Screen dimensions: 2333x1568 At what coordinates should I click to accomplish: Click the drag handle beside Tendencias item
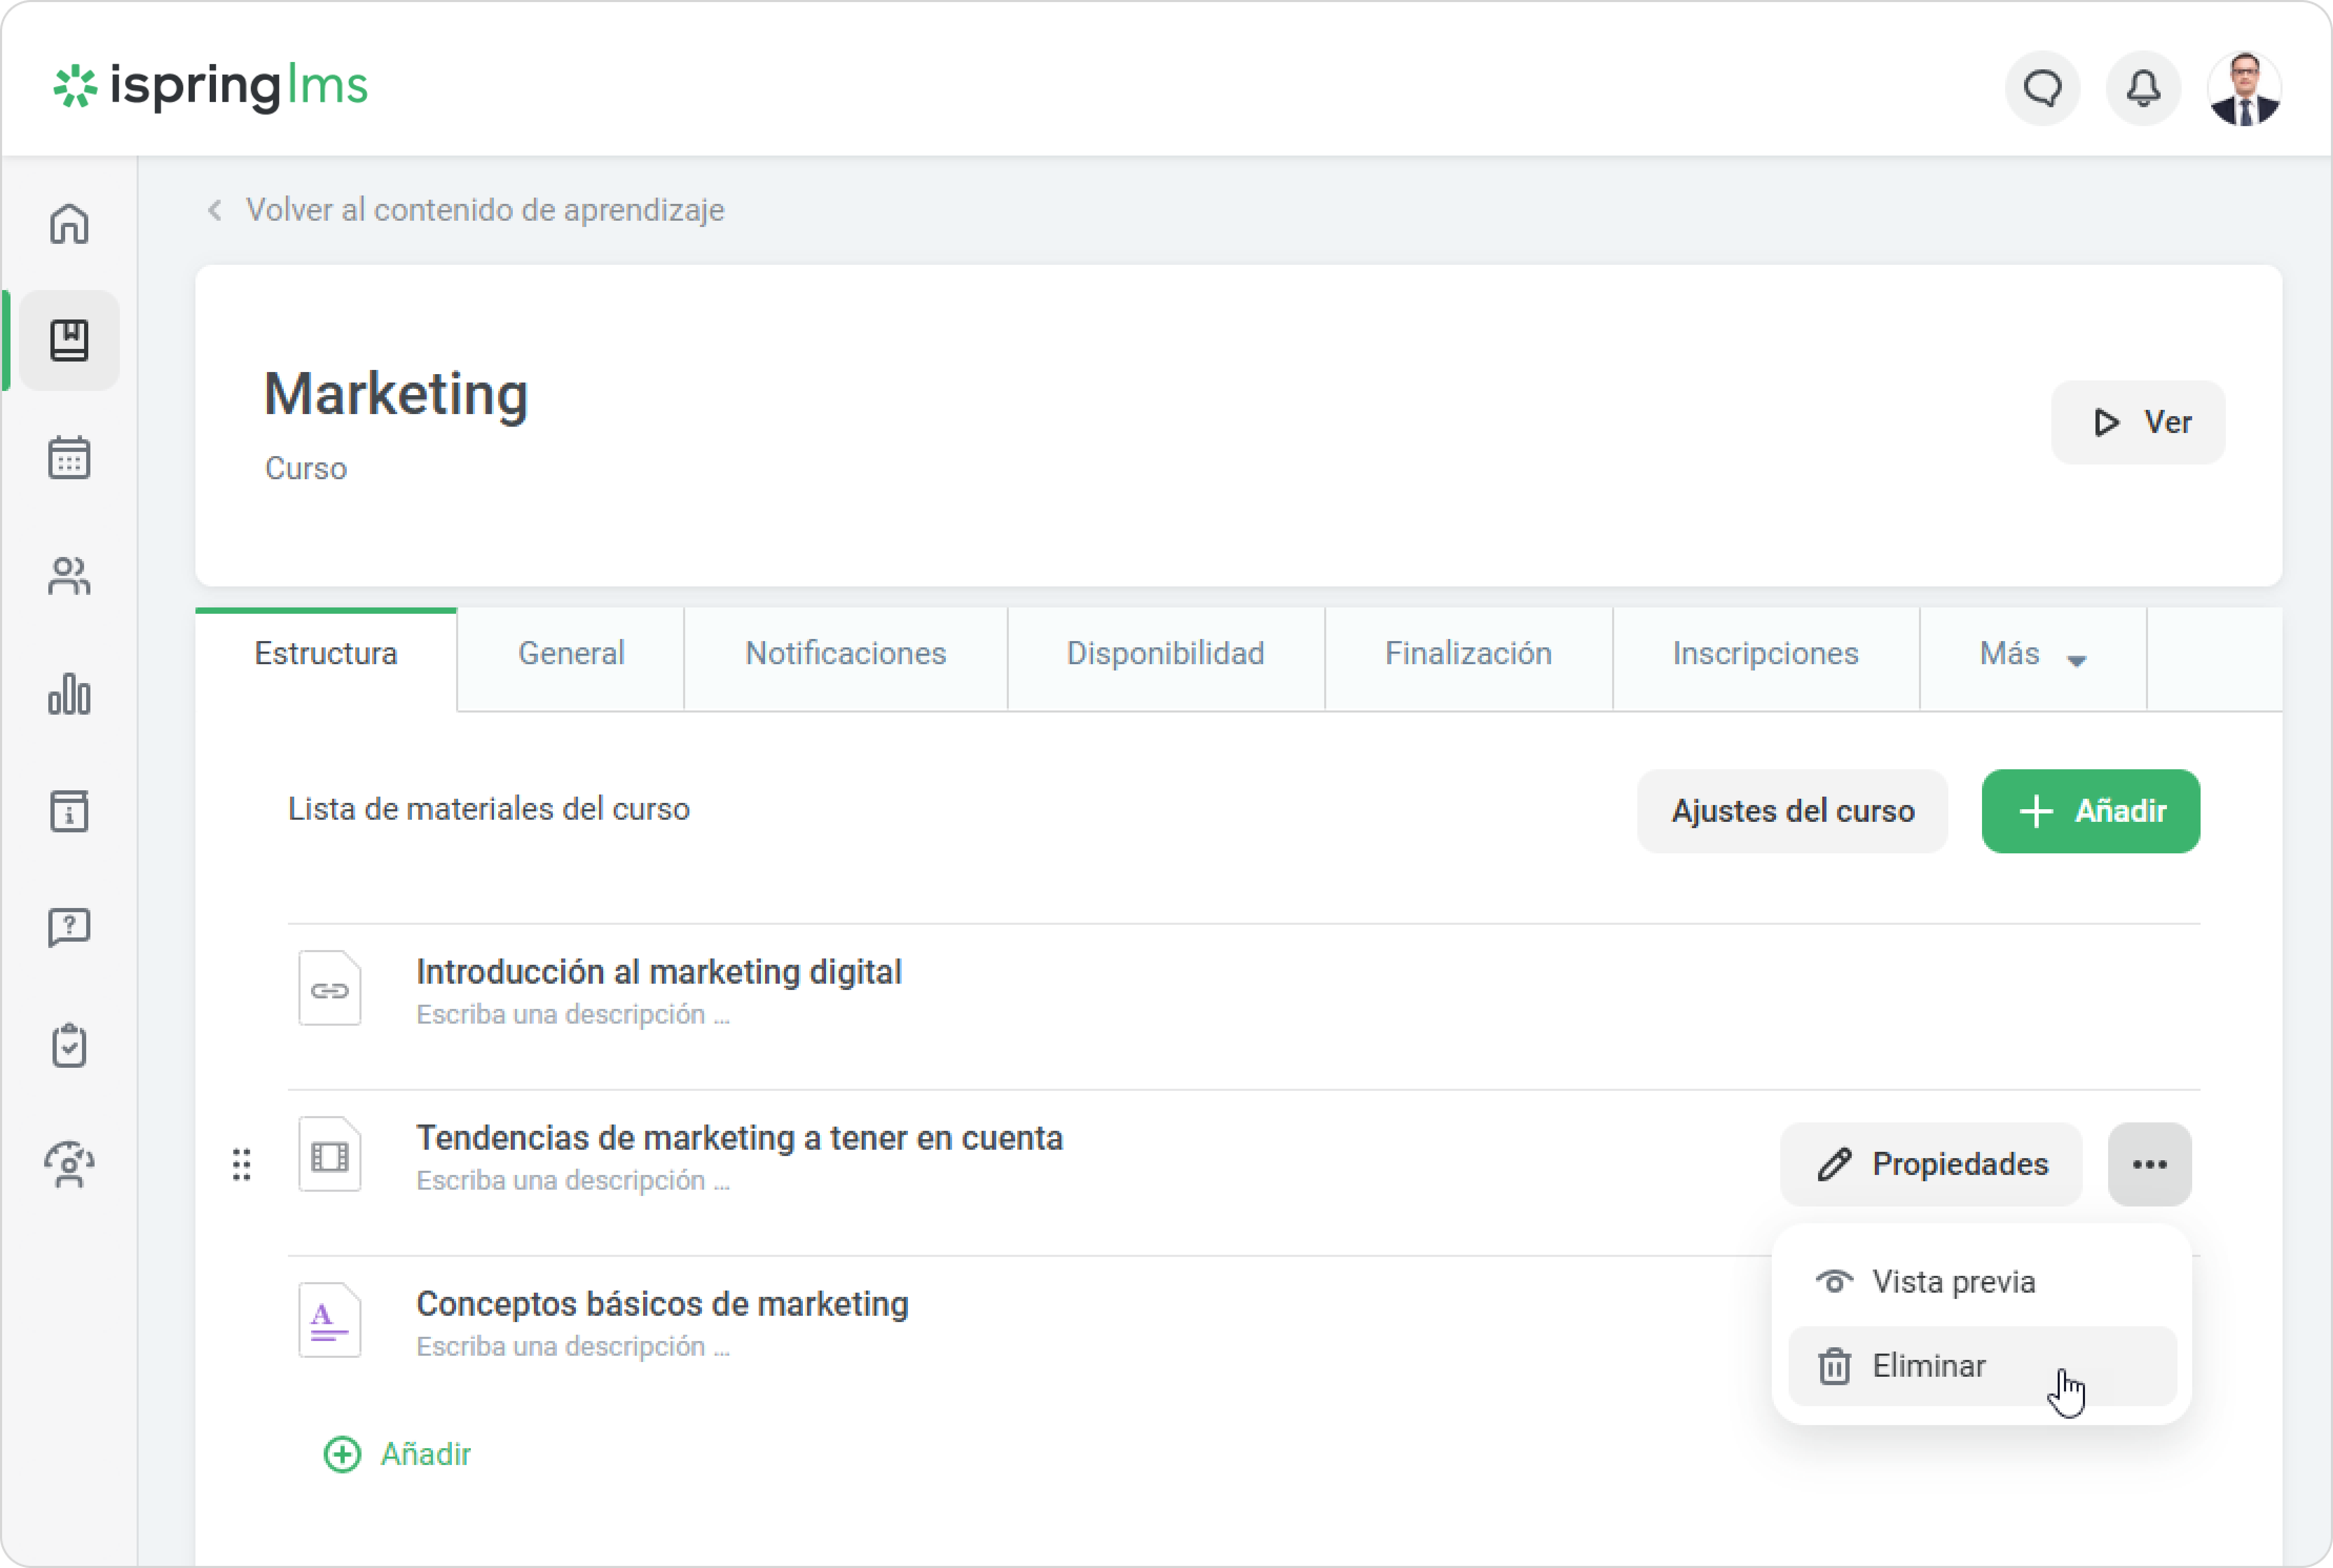tap(241, 1164)
